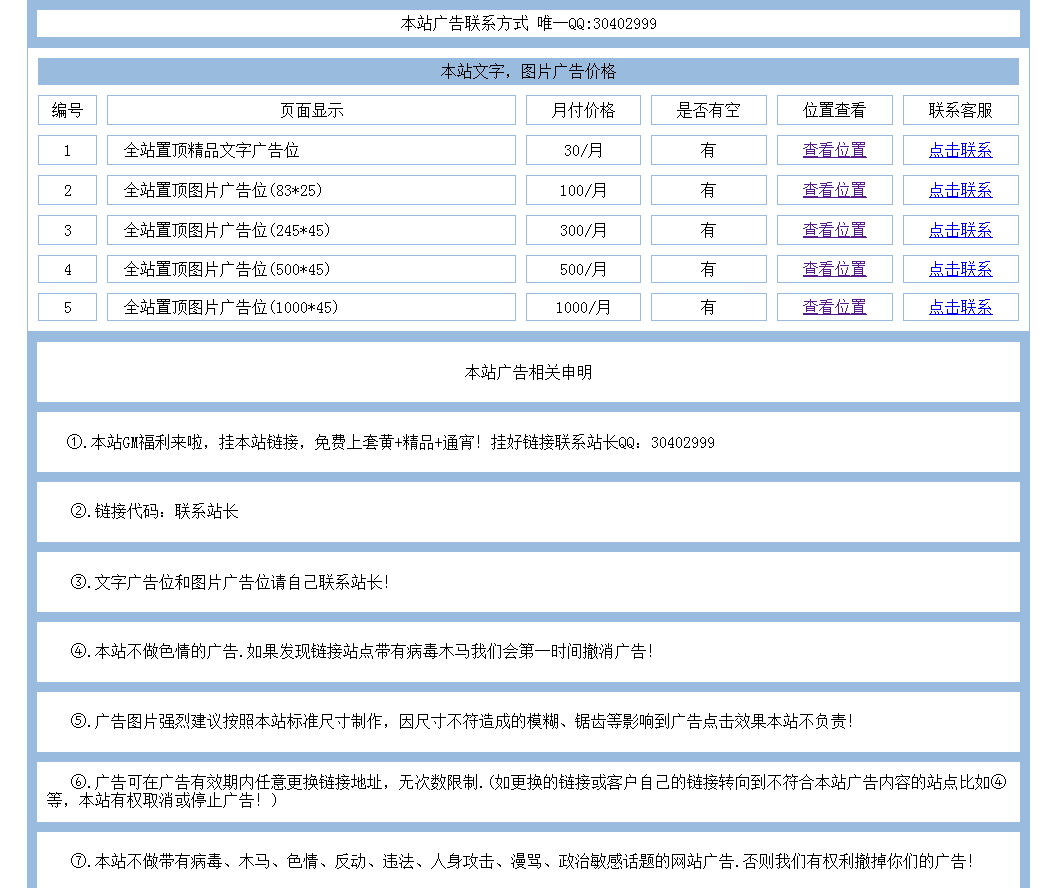
Task: Click statement ④ about 本站不做色情的广告
Action: 528,651
